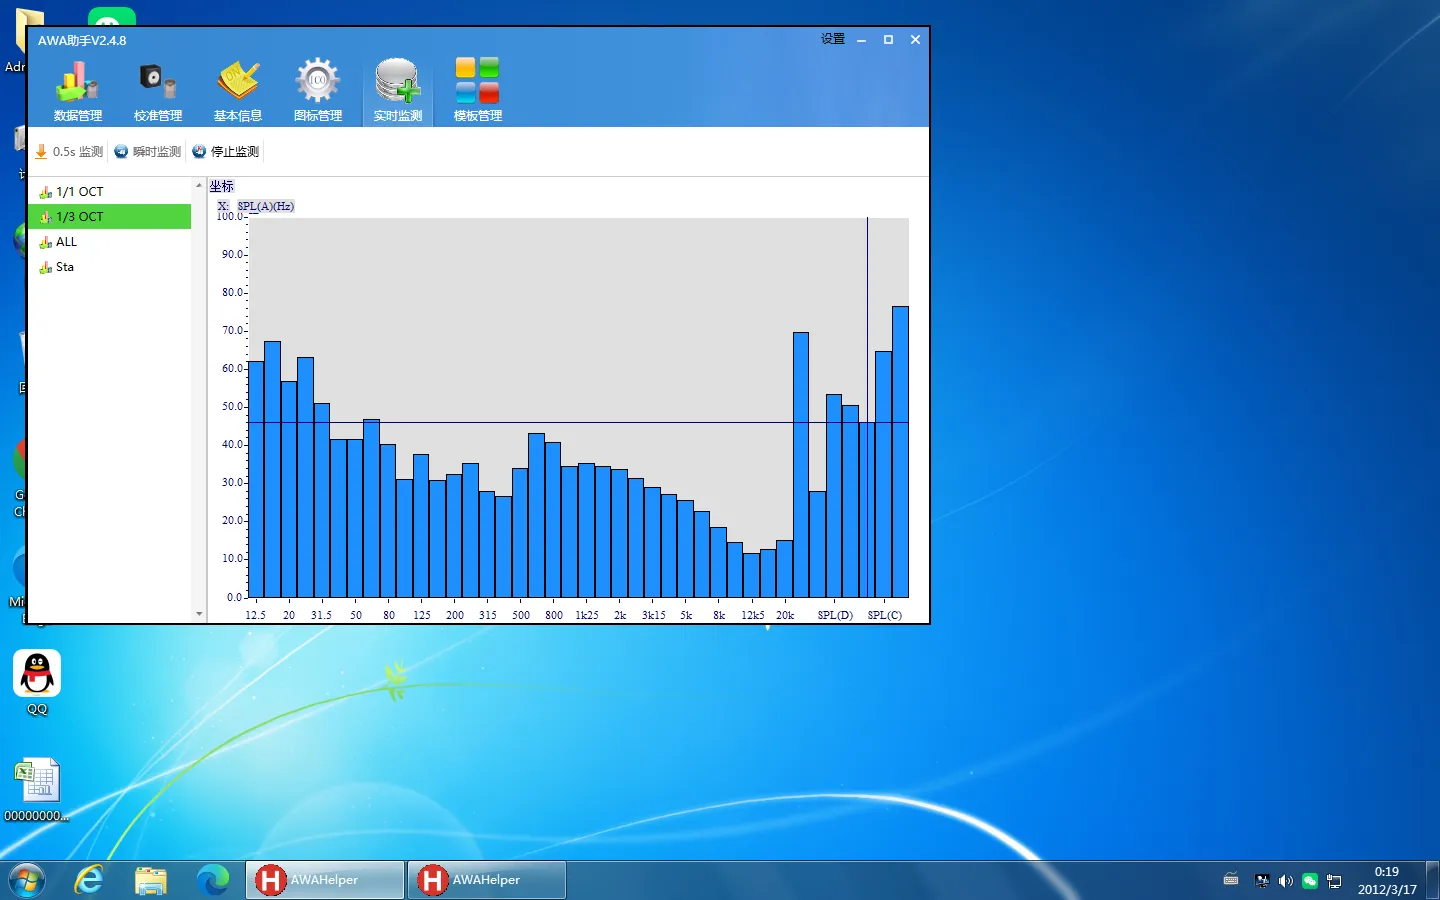Minimize the AWA助手 window

pyautogui.click(x=861, y=40)
